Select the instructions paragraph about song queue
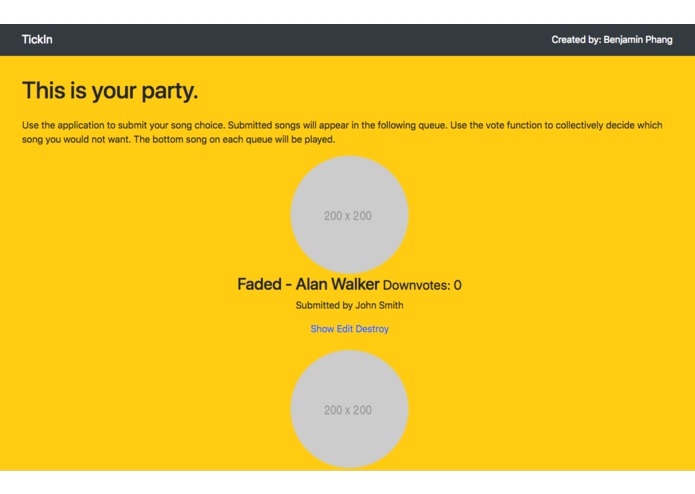695x494 pixels. click(x=342, y=132)
